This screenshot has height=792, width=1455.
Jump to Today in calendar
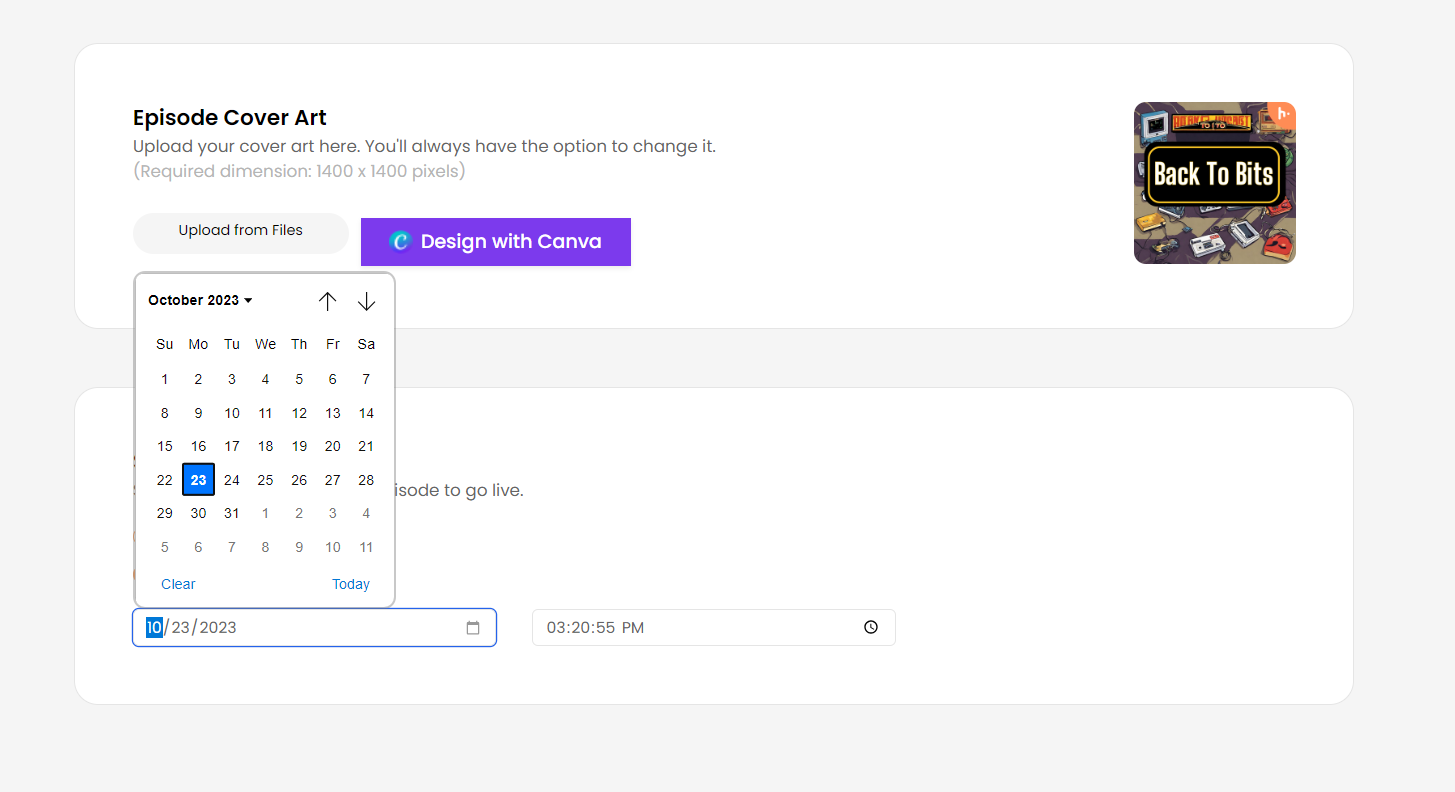pos(351,584)
